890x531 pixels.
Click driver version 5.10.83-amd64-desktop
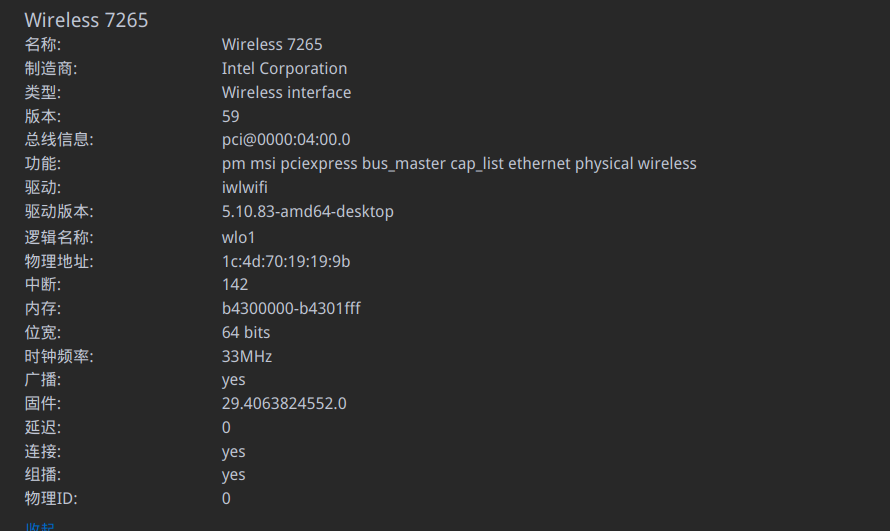(307, 212)
